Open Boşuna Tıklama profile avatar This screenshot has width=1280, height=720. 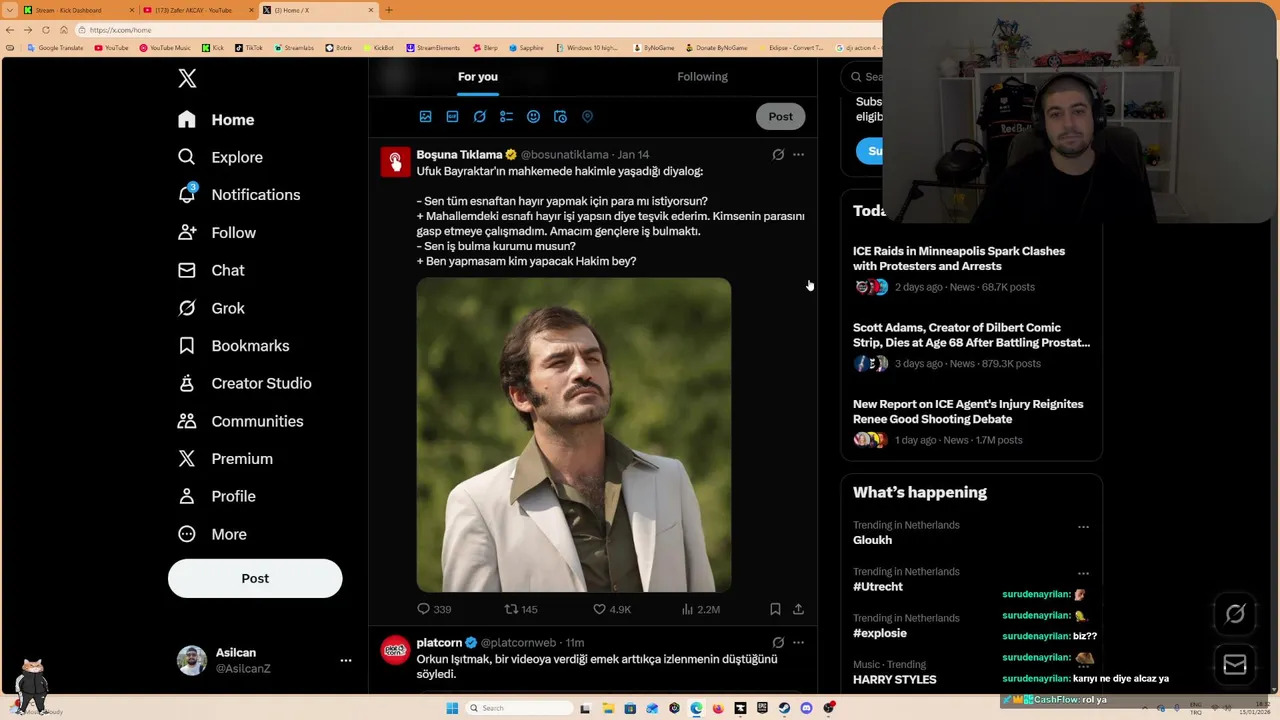point(395,162)
